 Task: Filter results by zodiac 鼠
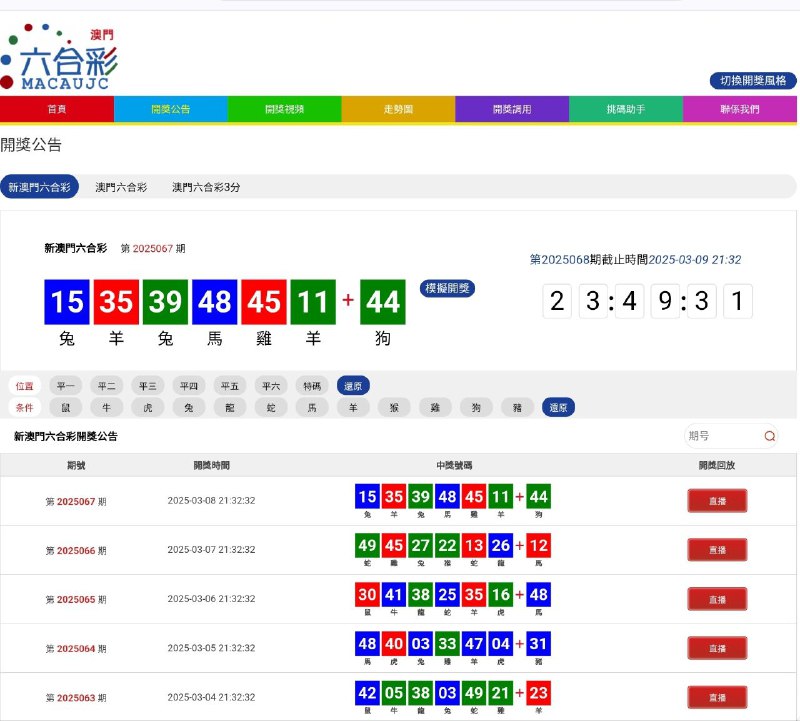(66, 407)
